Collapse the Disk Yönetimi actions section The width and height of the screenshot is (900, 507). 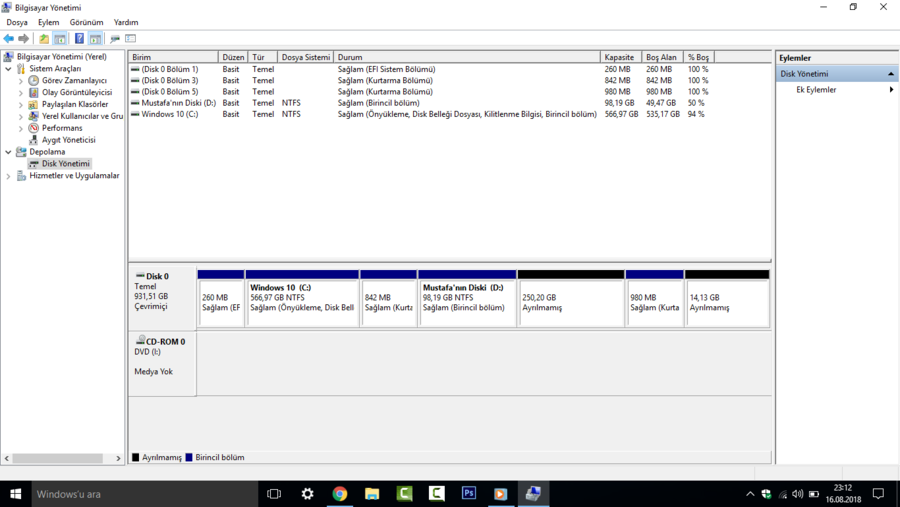pos(891,74)
